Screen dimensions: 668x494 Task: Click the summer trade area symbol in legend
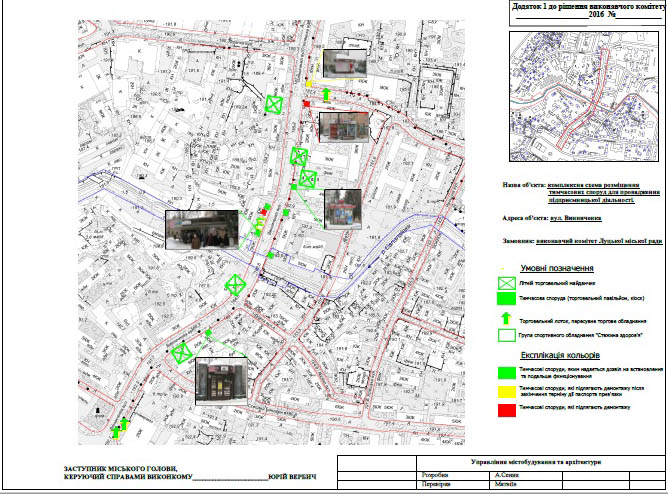(x=506, y=284)
